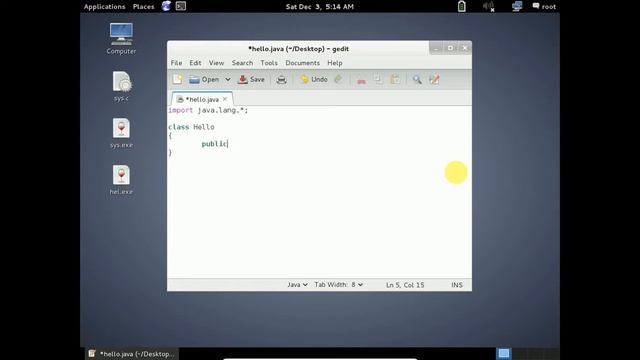This screenshot has height=360, width=640.
Task: Click hello.java taskbar window button
Action: coord(132,354)
